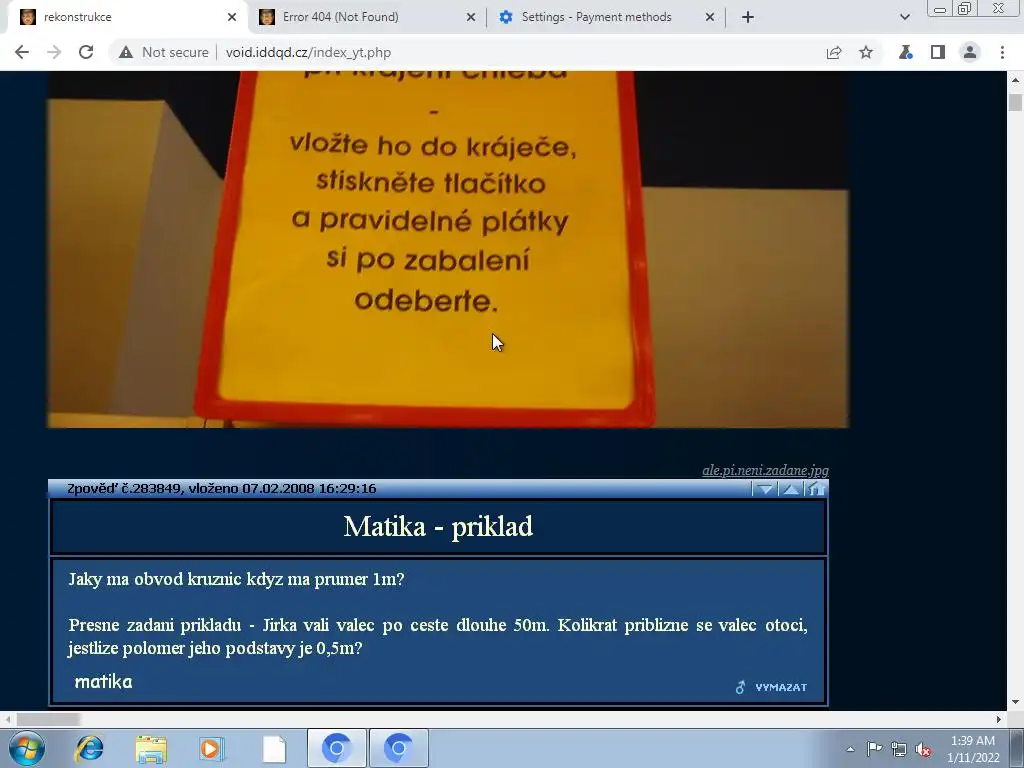Open Chrome Labs flask icon

[x=906, y=52]
